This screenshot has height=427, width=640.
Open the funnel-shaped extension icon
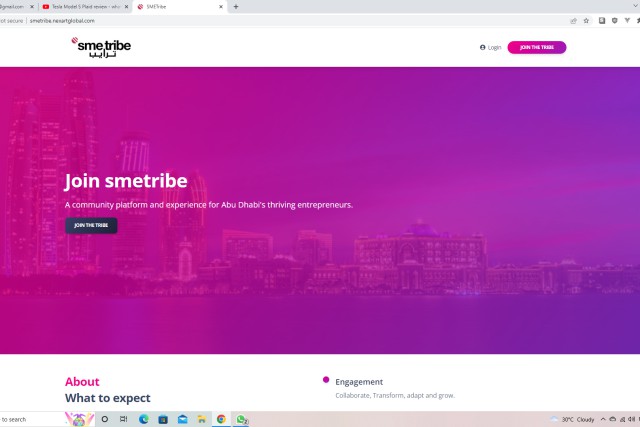click(627, 20)
